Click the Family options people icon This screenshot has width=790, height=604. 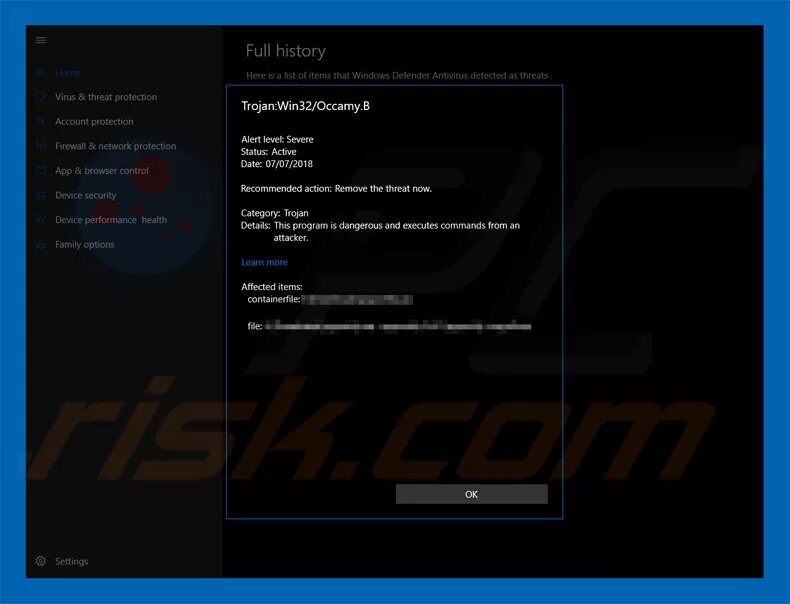[40, 244]
